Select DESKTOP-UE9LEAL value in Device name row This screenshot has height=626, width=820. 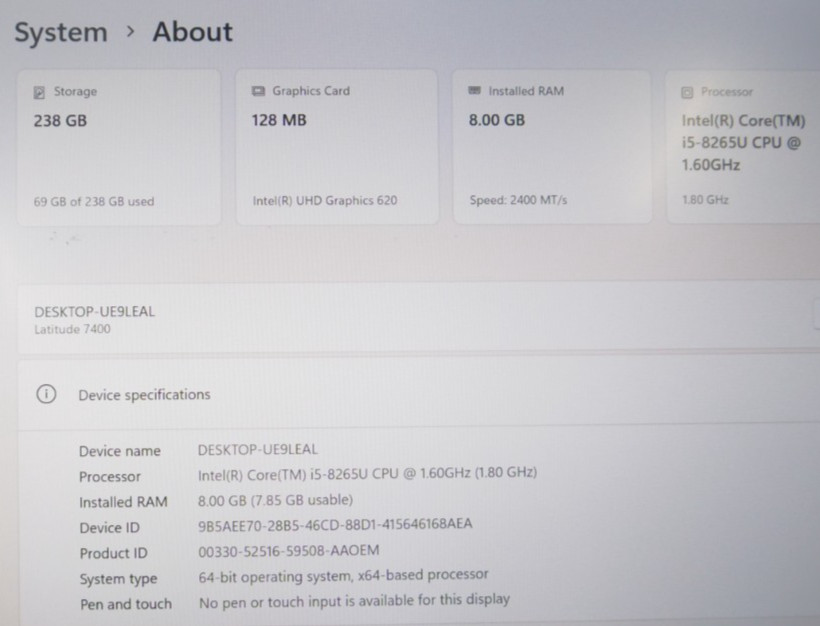click(257, 449)
